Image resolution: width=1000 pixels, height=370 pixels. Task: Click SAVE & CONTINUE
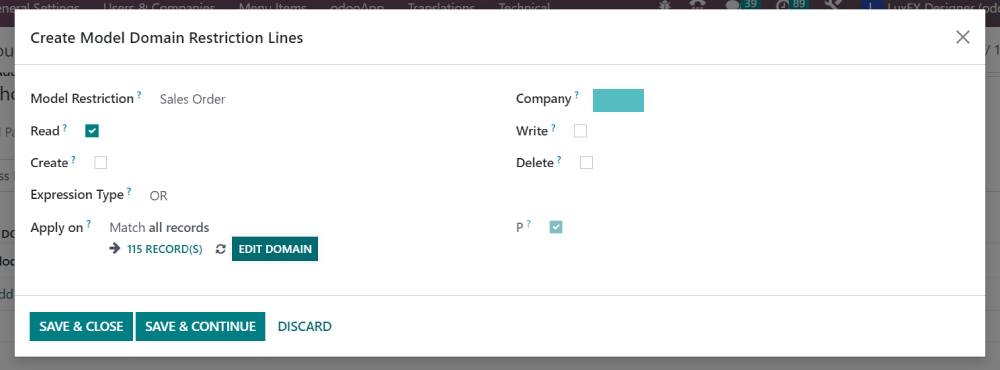coord(200,327)
